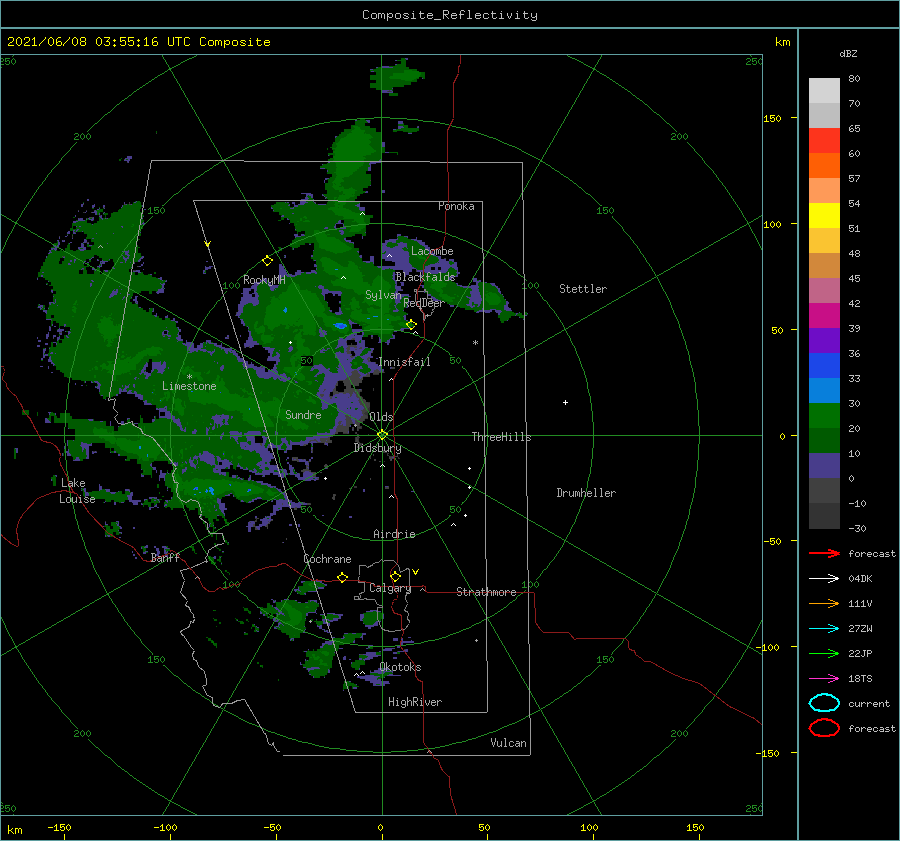Click the dBZ legend heading

(x=848, y=53)
